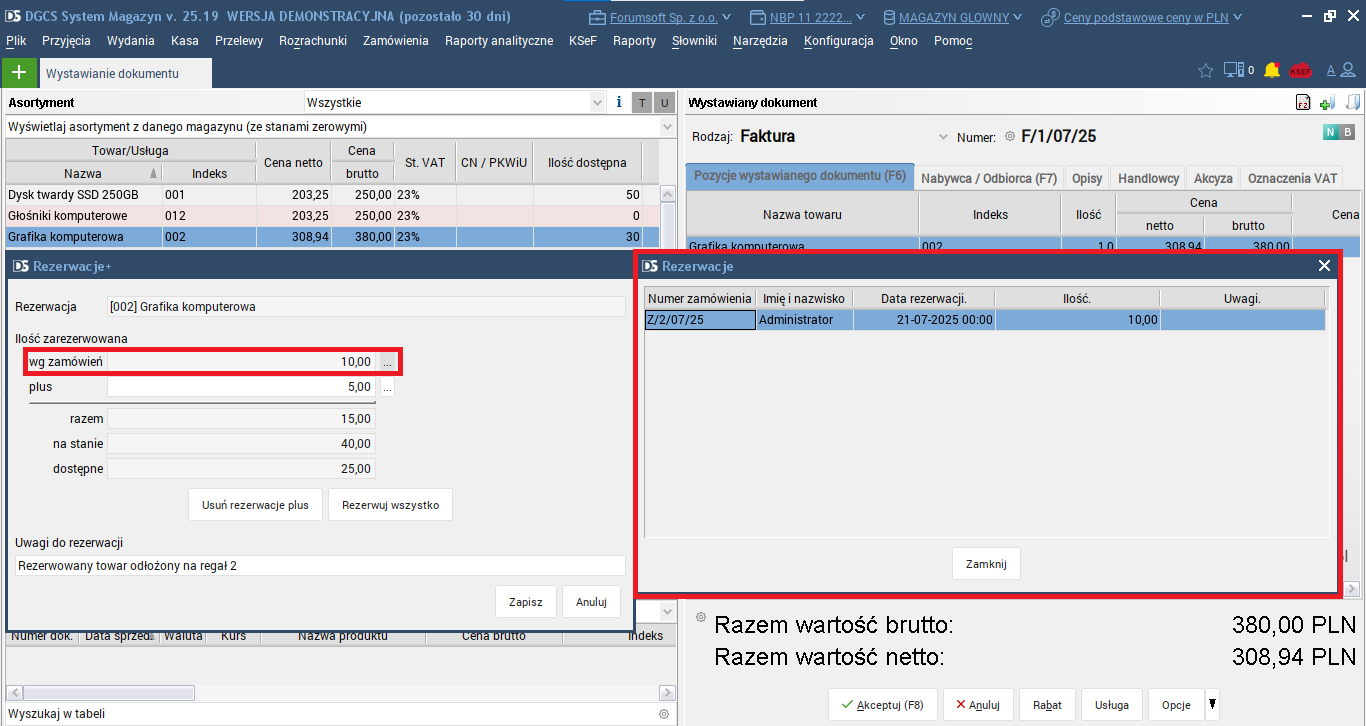
Task: Toggle the U filter button
Action: coord(664,103)
